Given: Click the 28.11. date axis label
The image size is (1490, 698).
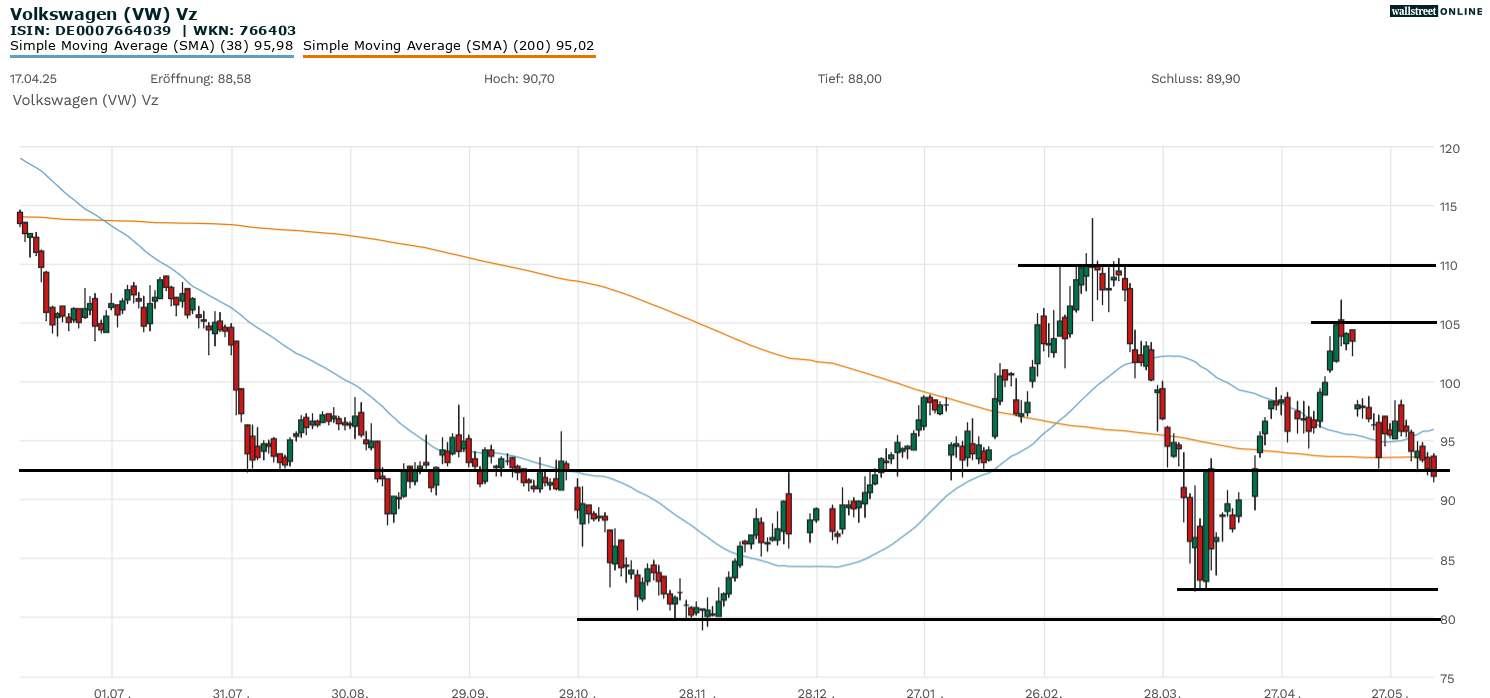Looking at the screenshot, I should (697, 692).
